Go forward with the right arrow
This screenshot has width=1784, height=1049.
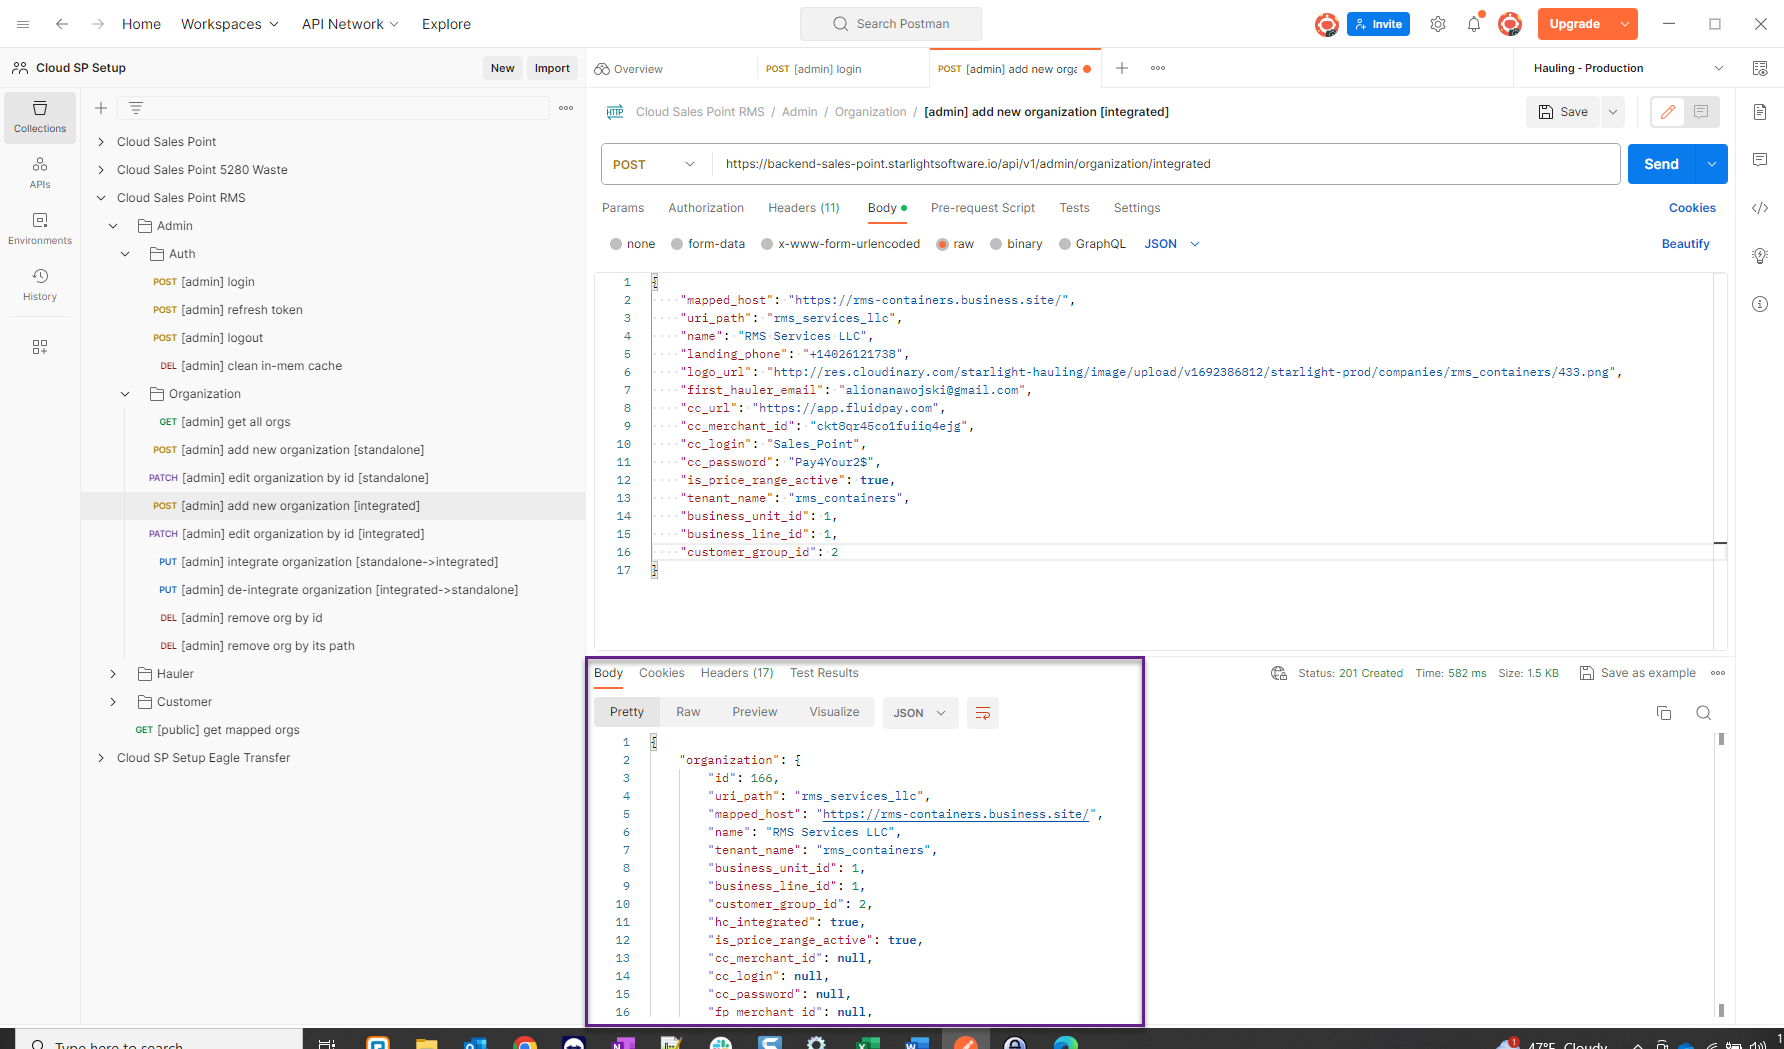pyautogui.click(x=97, y=24)
